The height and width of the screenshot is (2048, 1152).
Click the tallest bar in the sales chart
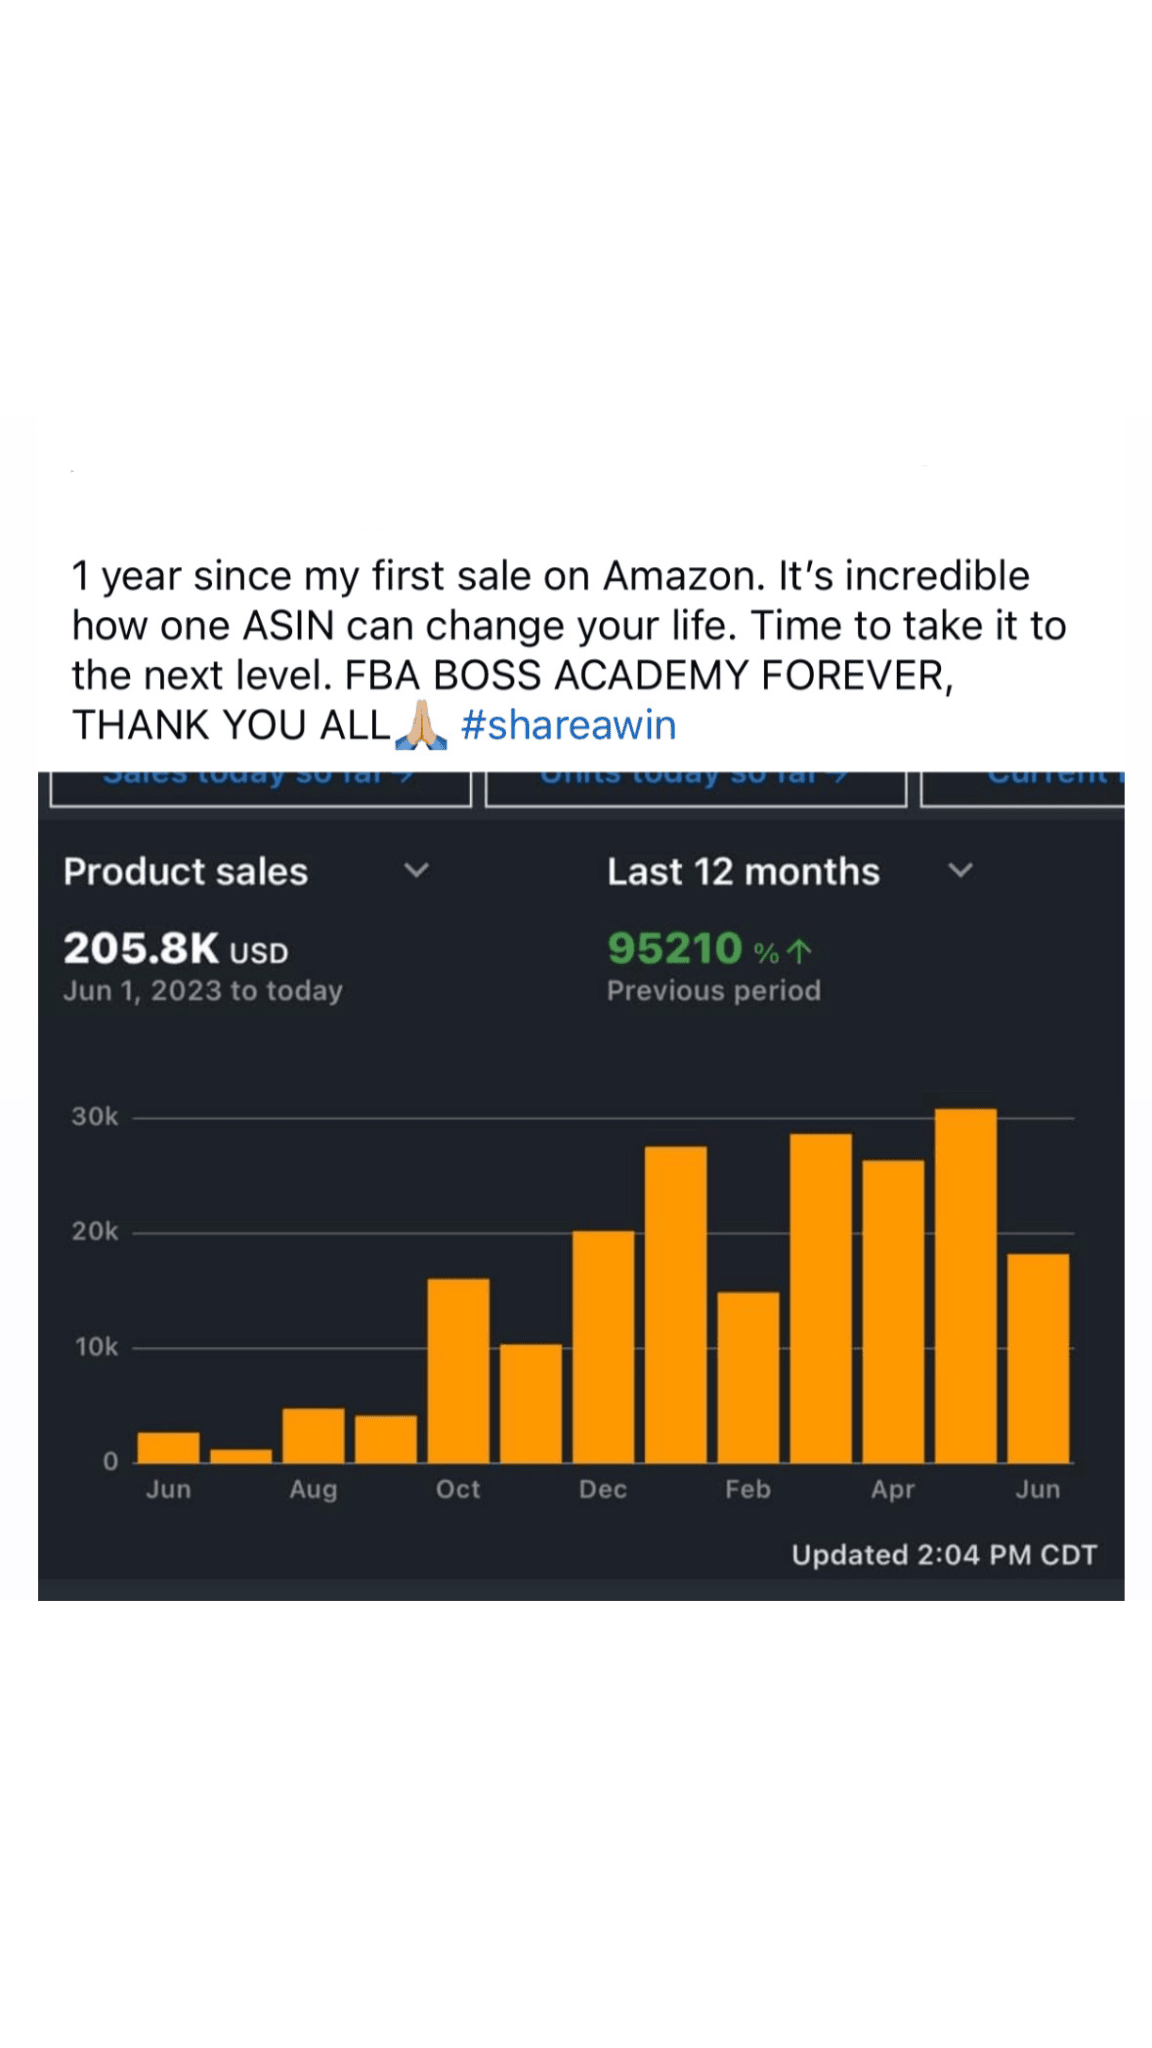pyautogui.click(x=965, y=1285)
